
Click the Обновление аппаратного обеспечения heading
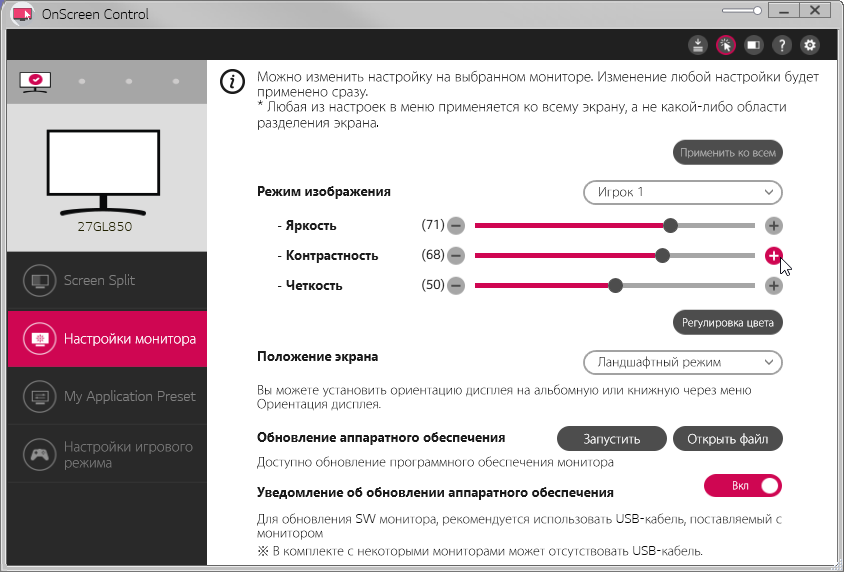tap(381, 438)
